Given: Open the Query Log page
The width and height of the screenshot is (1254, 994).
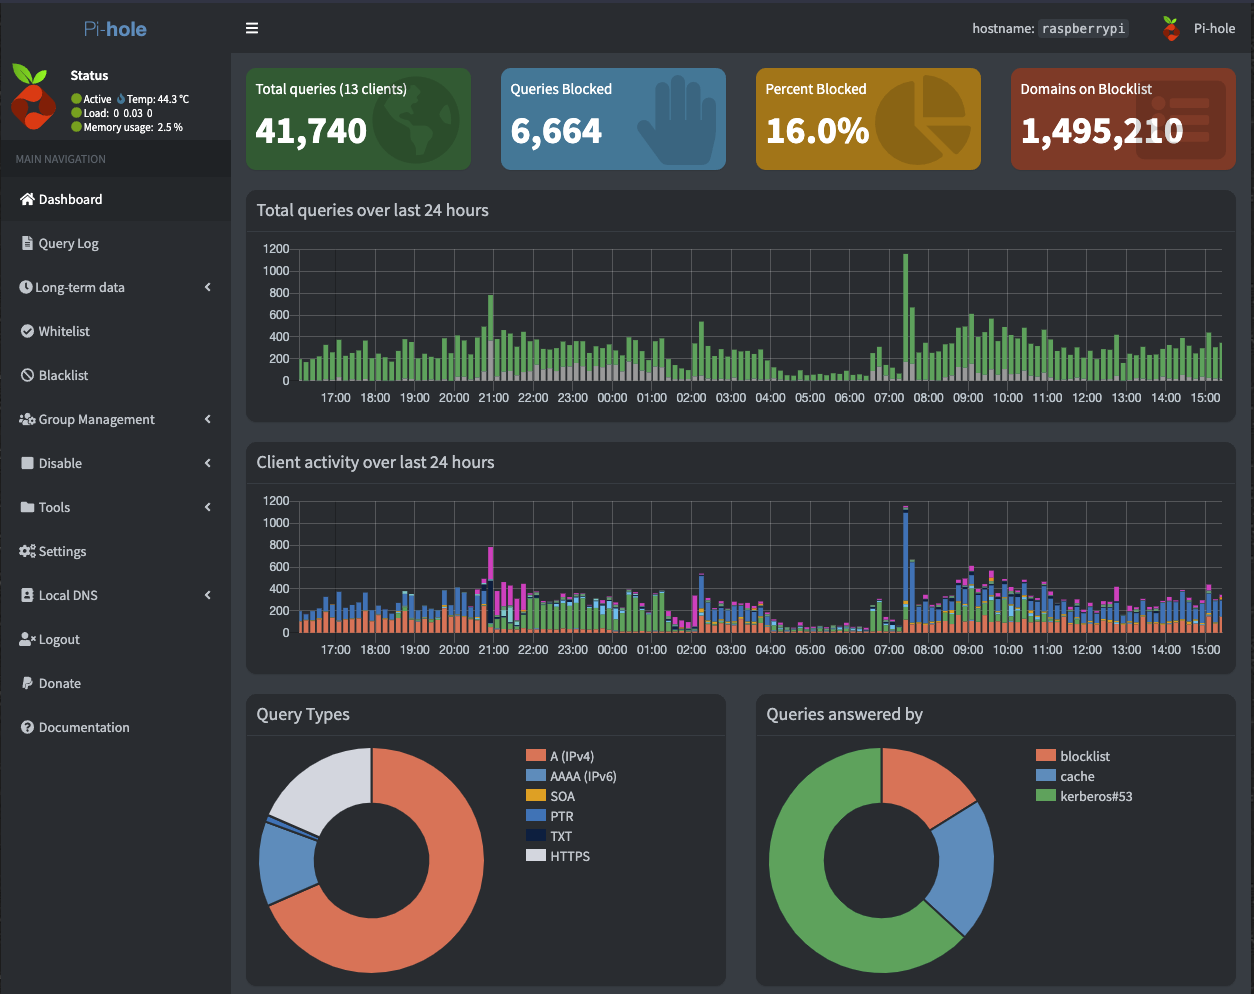Looking at the screenshot, I should (115, 243).
